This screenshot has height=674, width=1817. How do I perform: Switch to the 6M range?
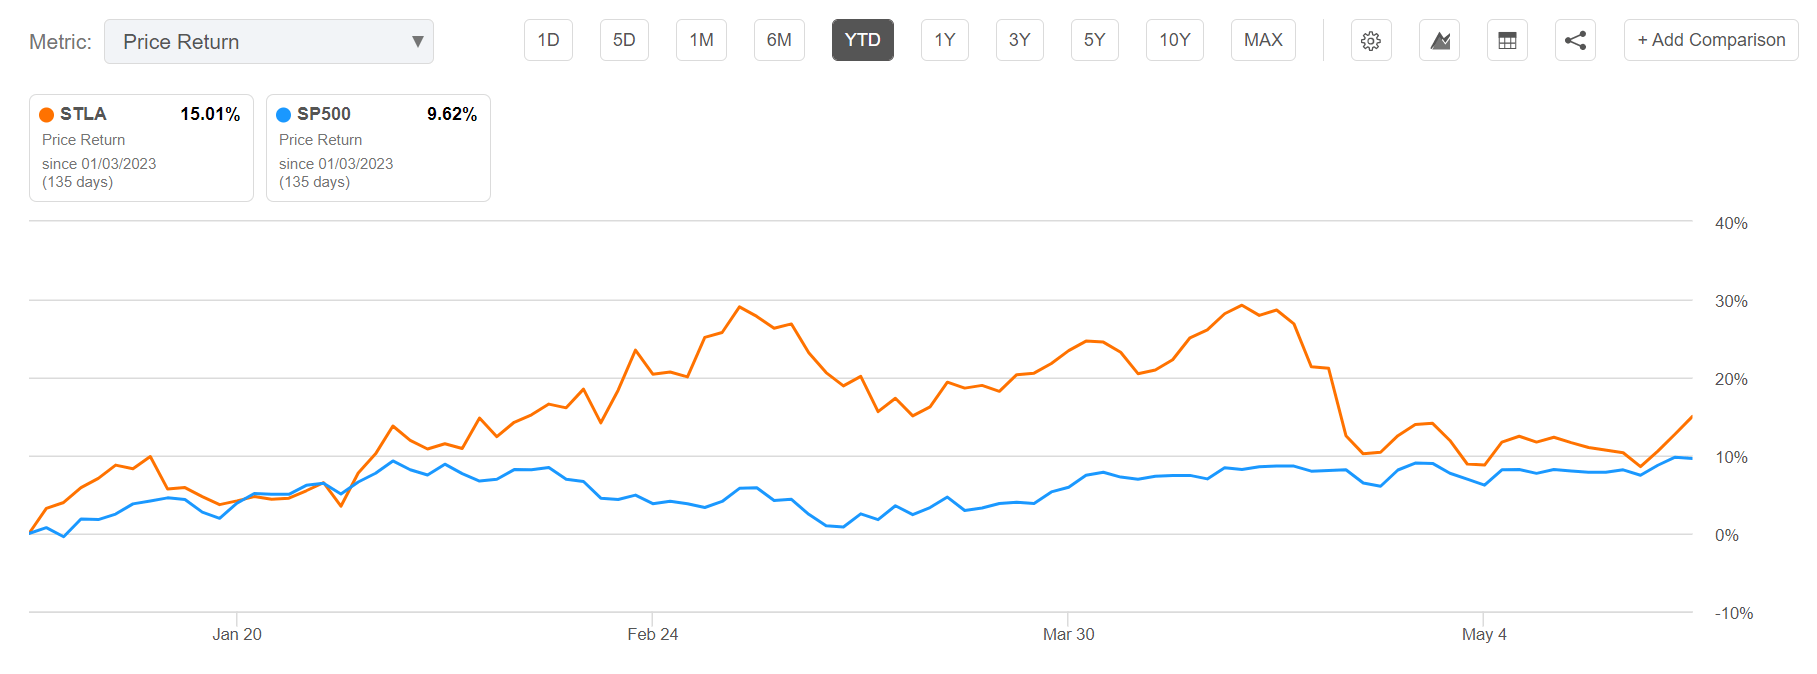[x=779, y=41]
